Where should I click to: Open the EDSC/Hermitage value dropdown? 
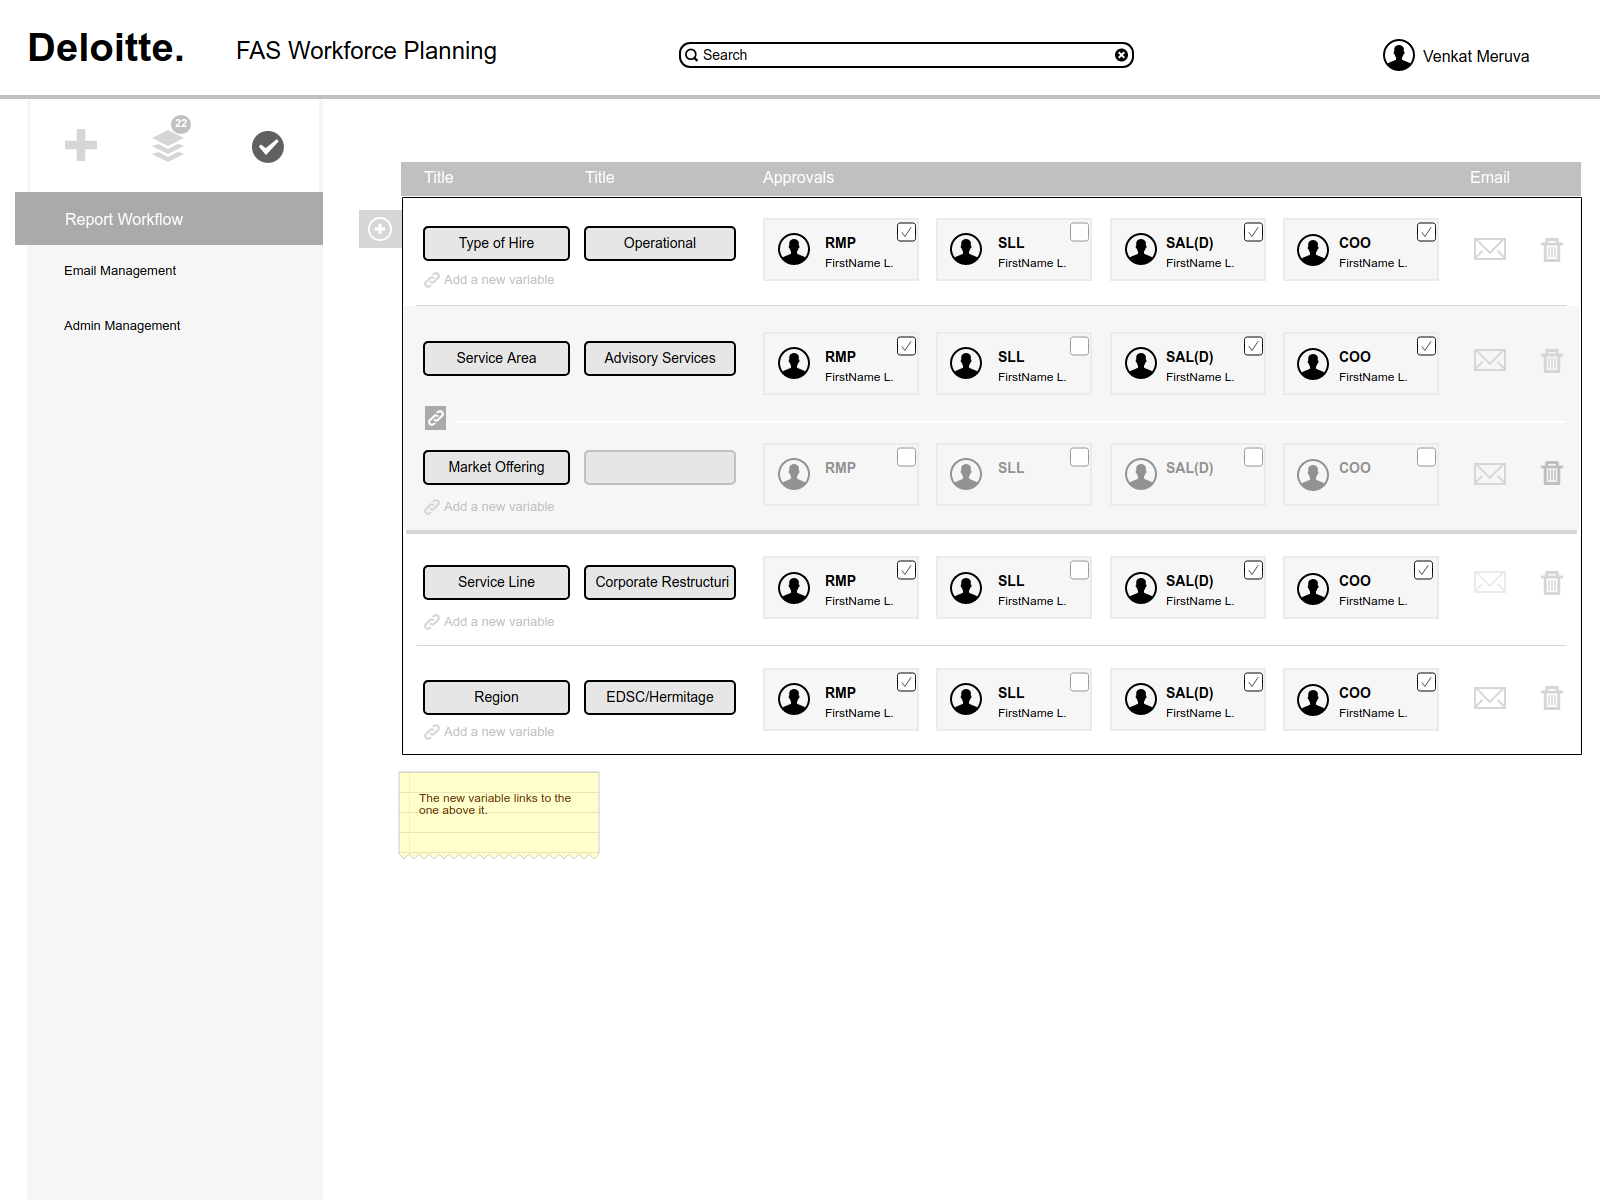point(660,697)
